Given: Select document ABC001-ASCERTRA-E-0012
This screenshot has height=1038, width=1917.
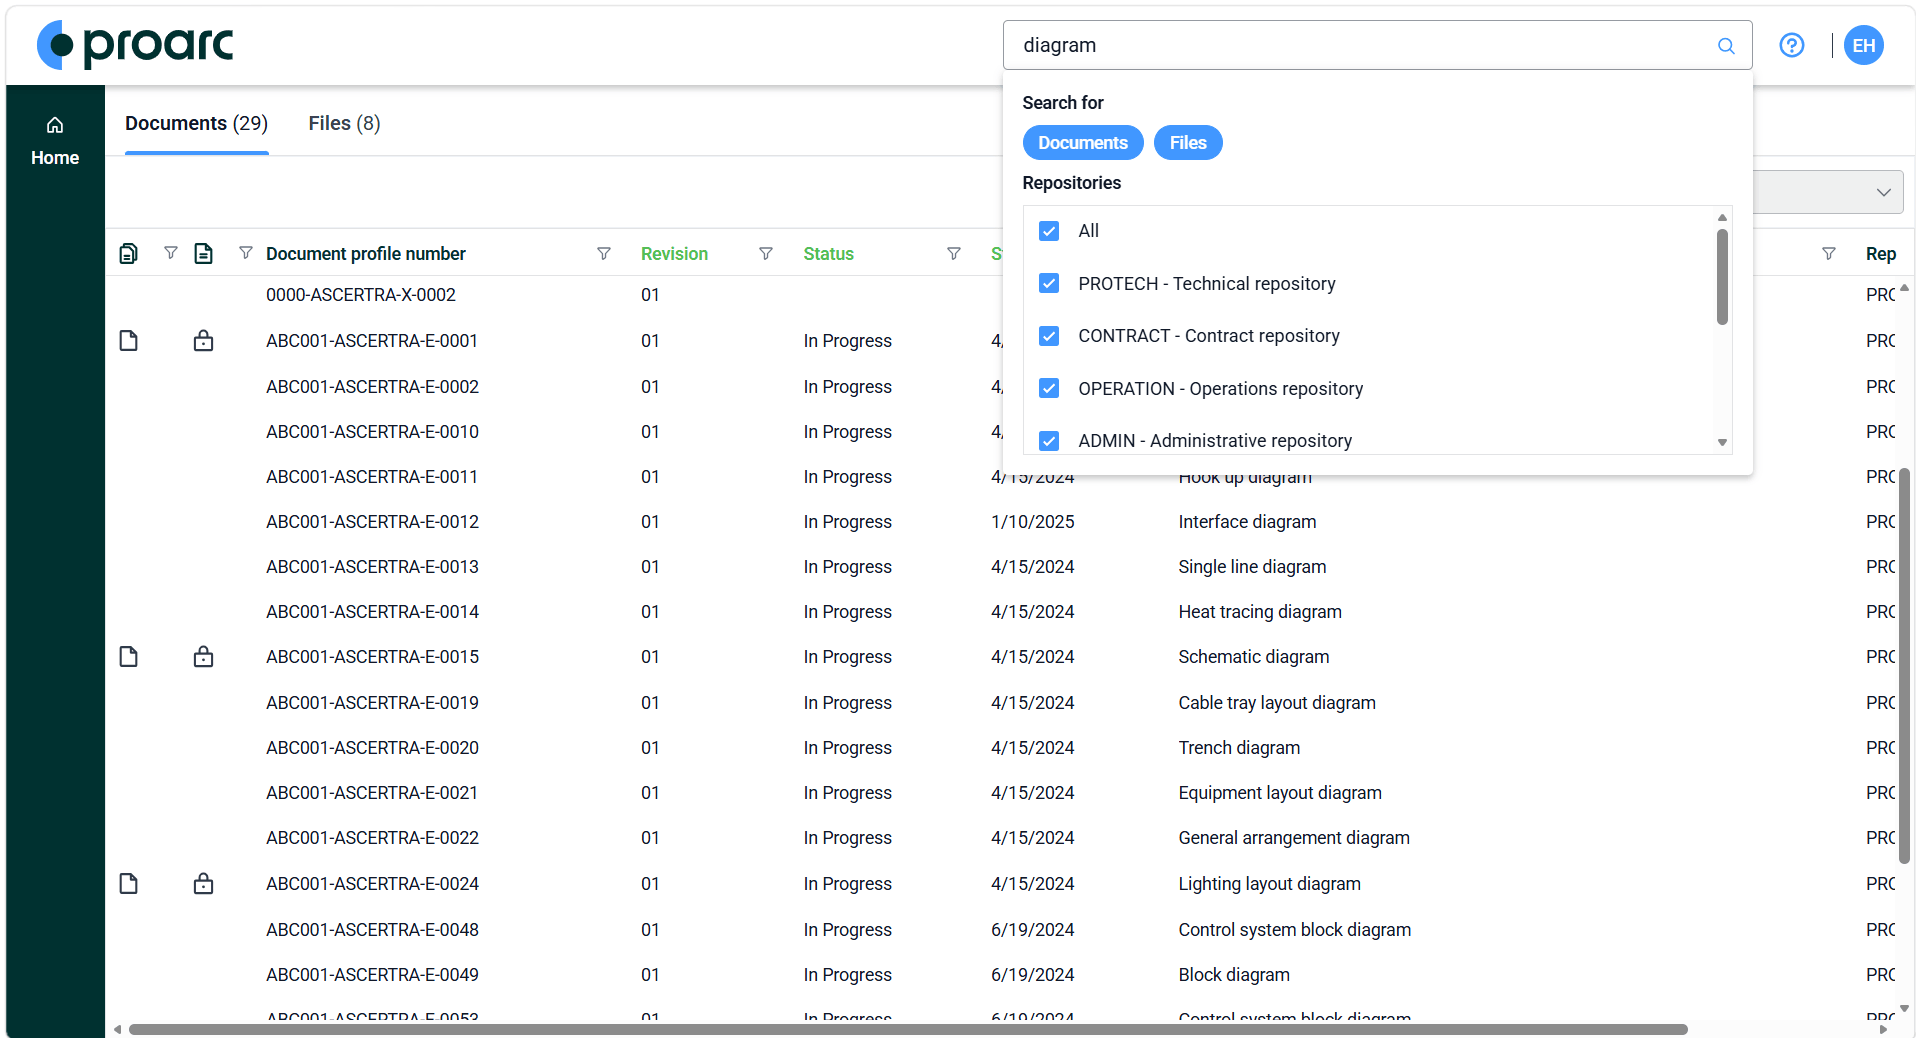Looking at the screenshot, I should point(372,522).
